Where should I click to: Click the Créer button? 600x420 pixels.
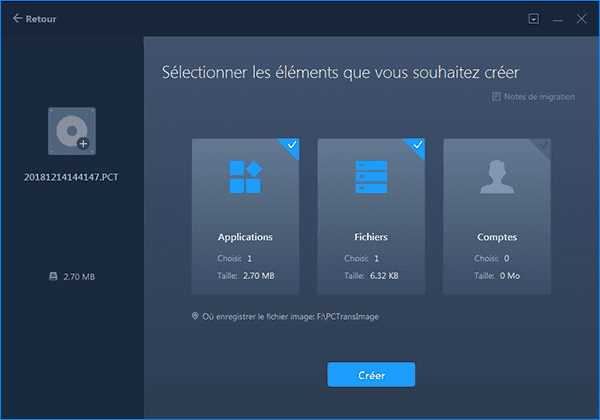(371, 375)
